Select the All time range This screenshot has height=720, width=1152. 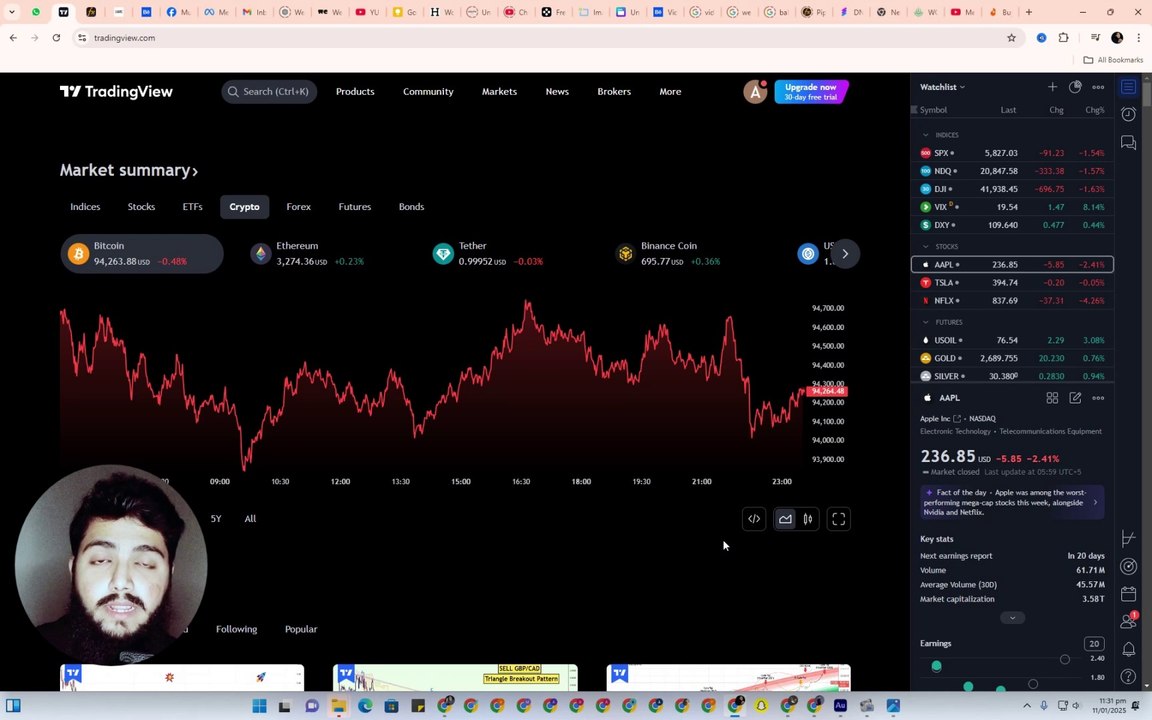[x=250, y=519]
